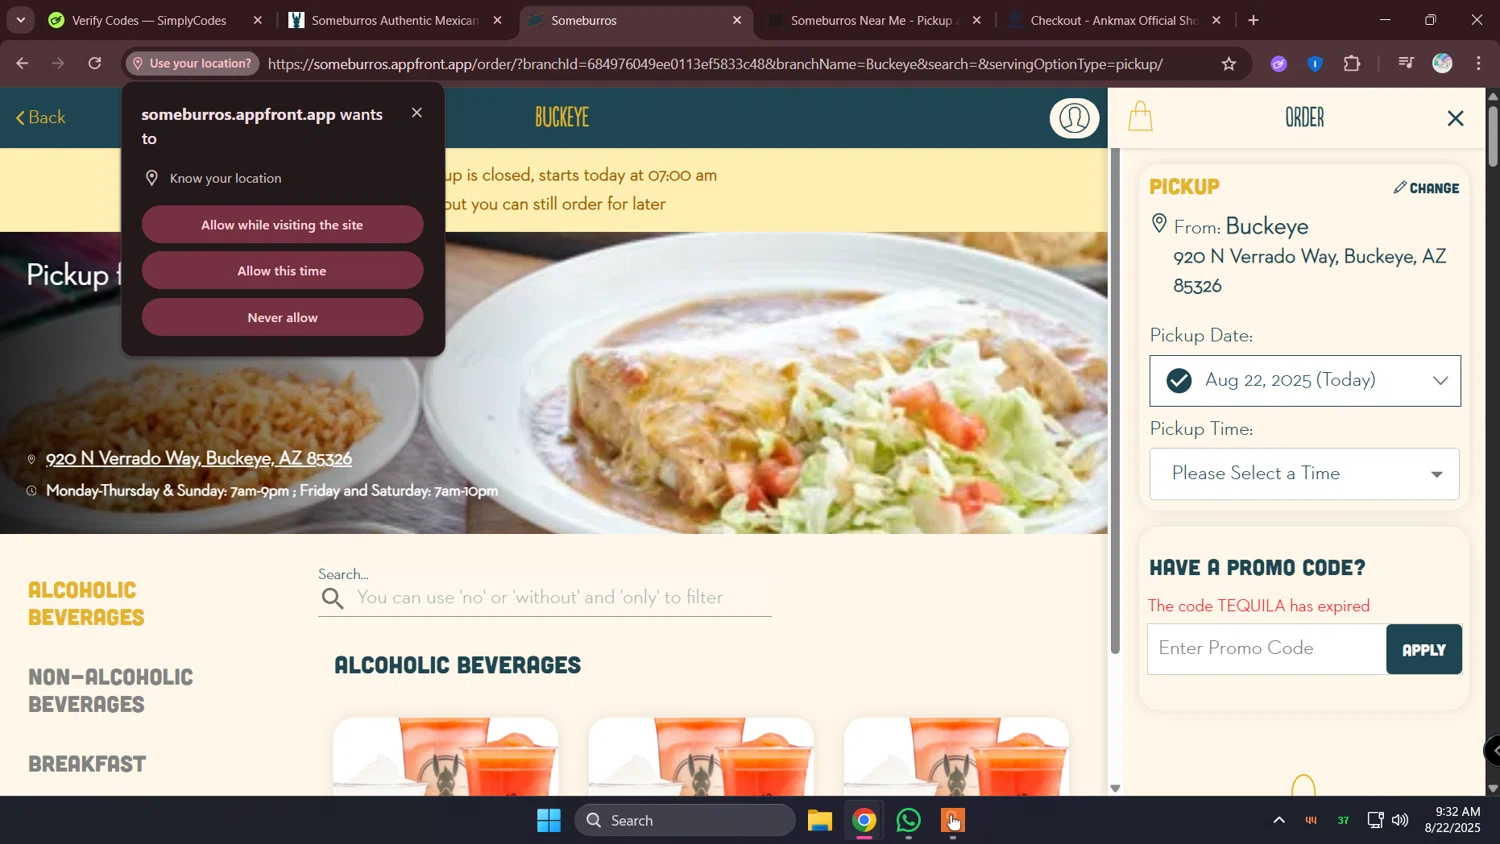Screen dimensions: 1500x844
Task: Reload the page
Action: (95, 64)
